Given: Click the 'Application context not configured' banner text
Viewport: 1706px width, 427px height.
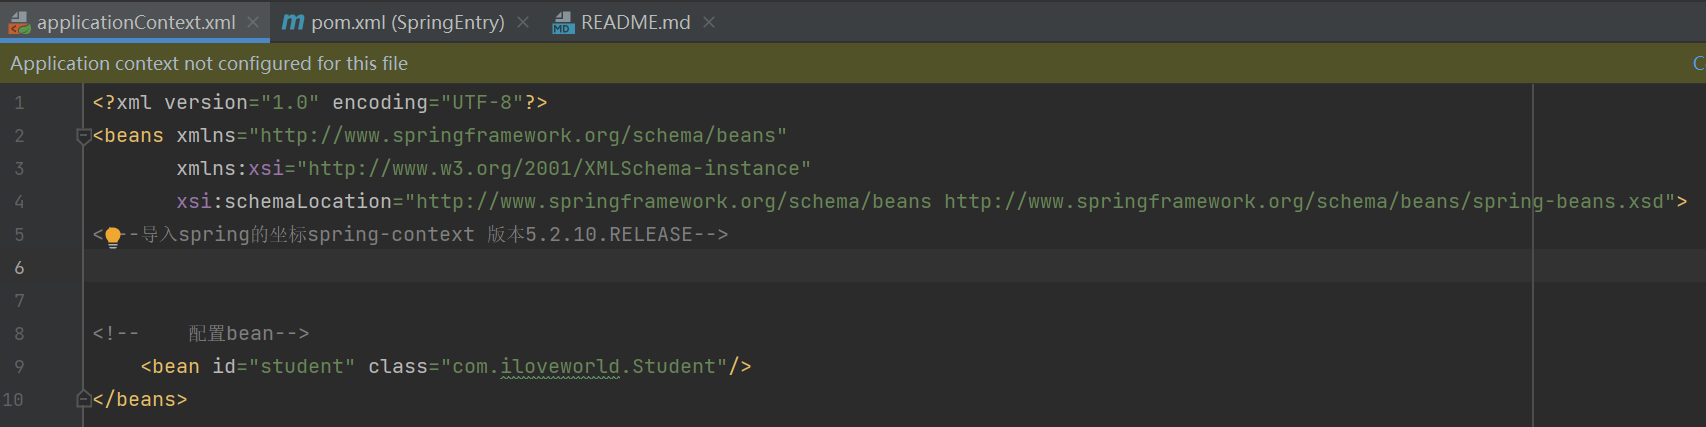Looking at the screenshot, I should point(209,63).
